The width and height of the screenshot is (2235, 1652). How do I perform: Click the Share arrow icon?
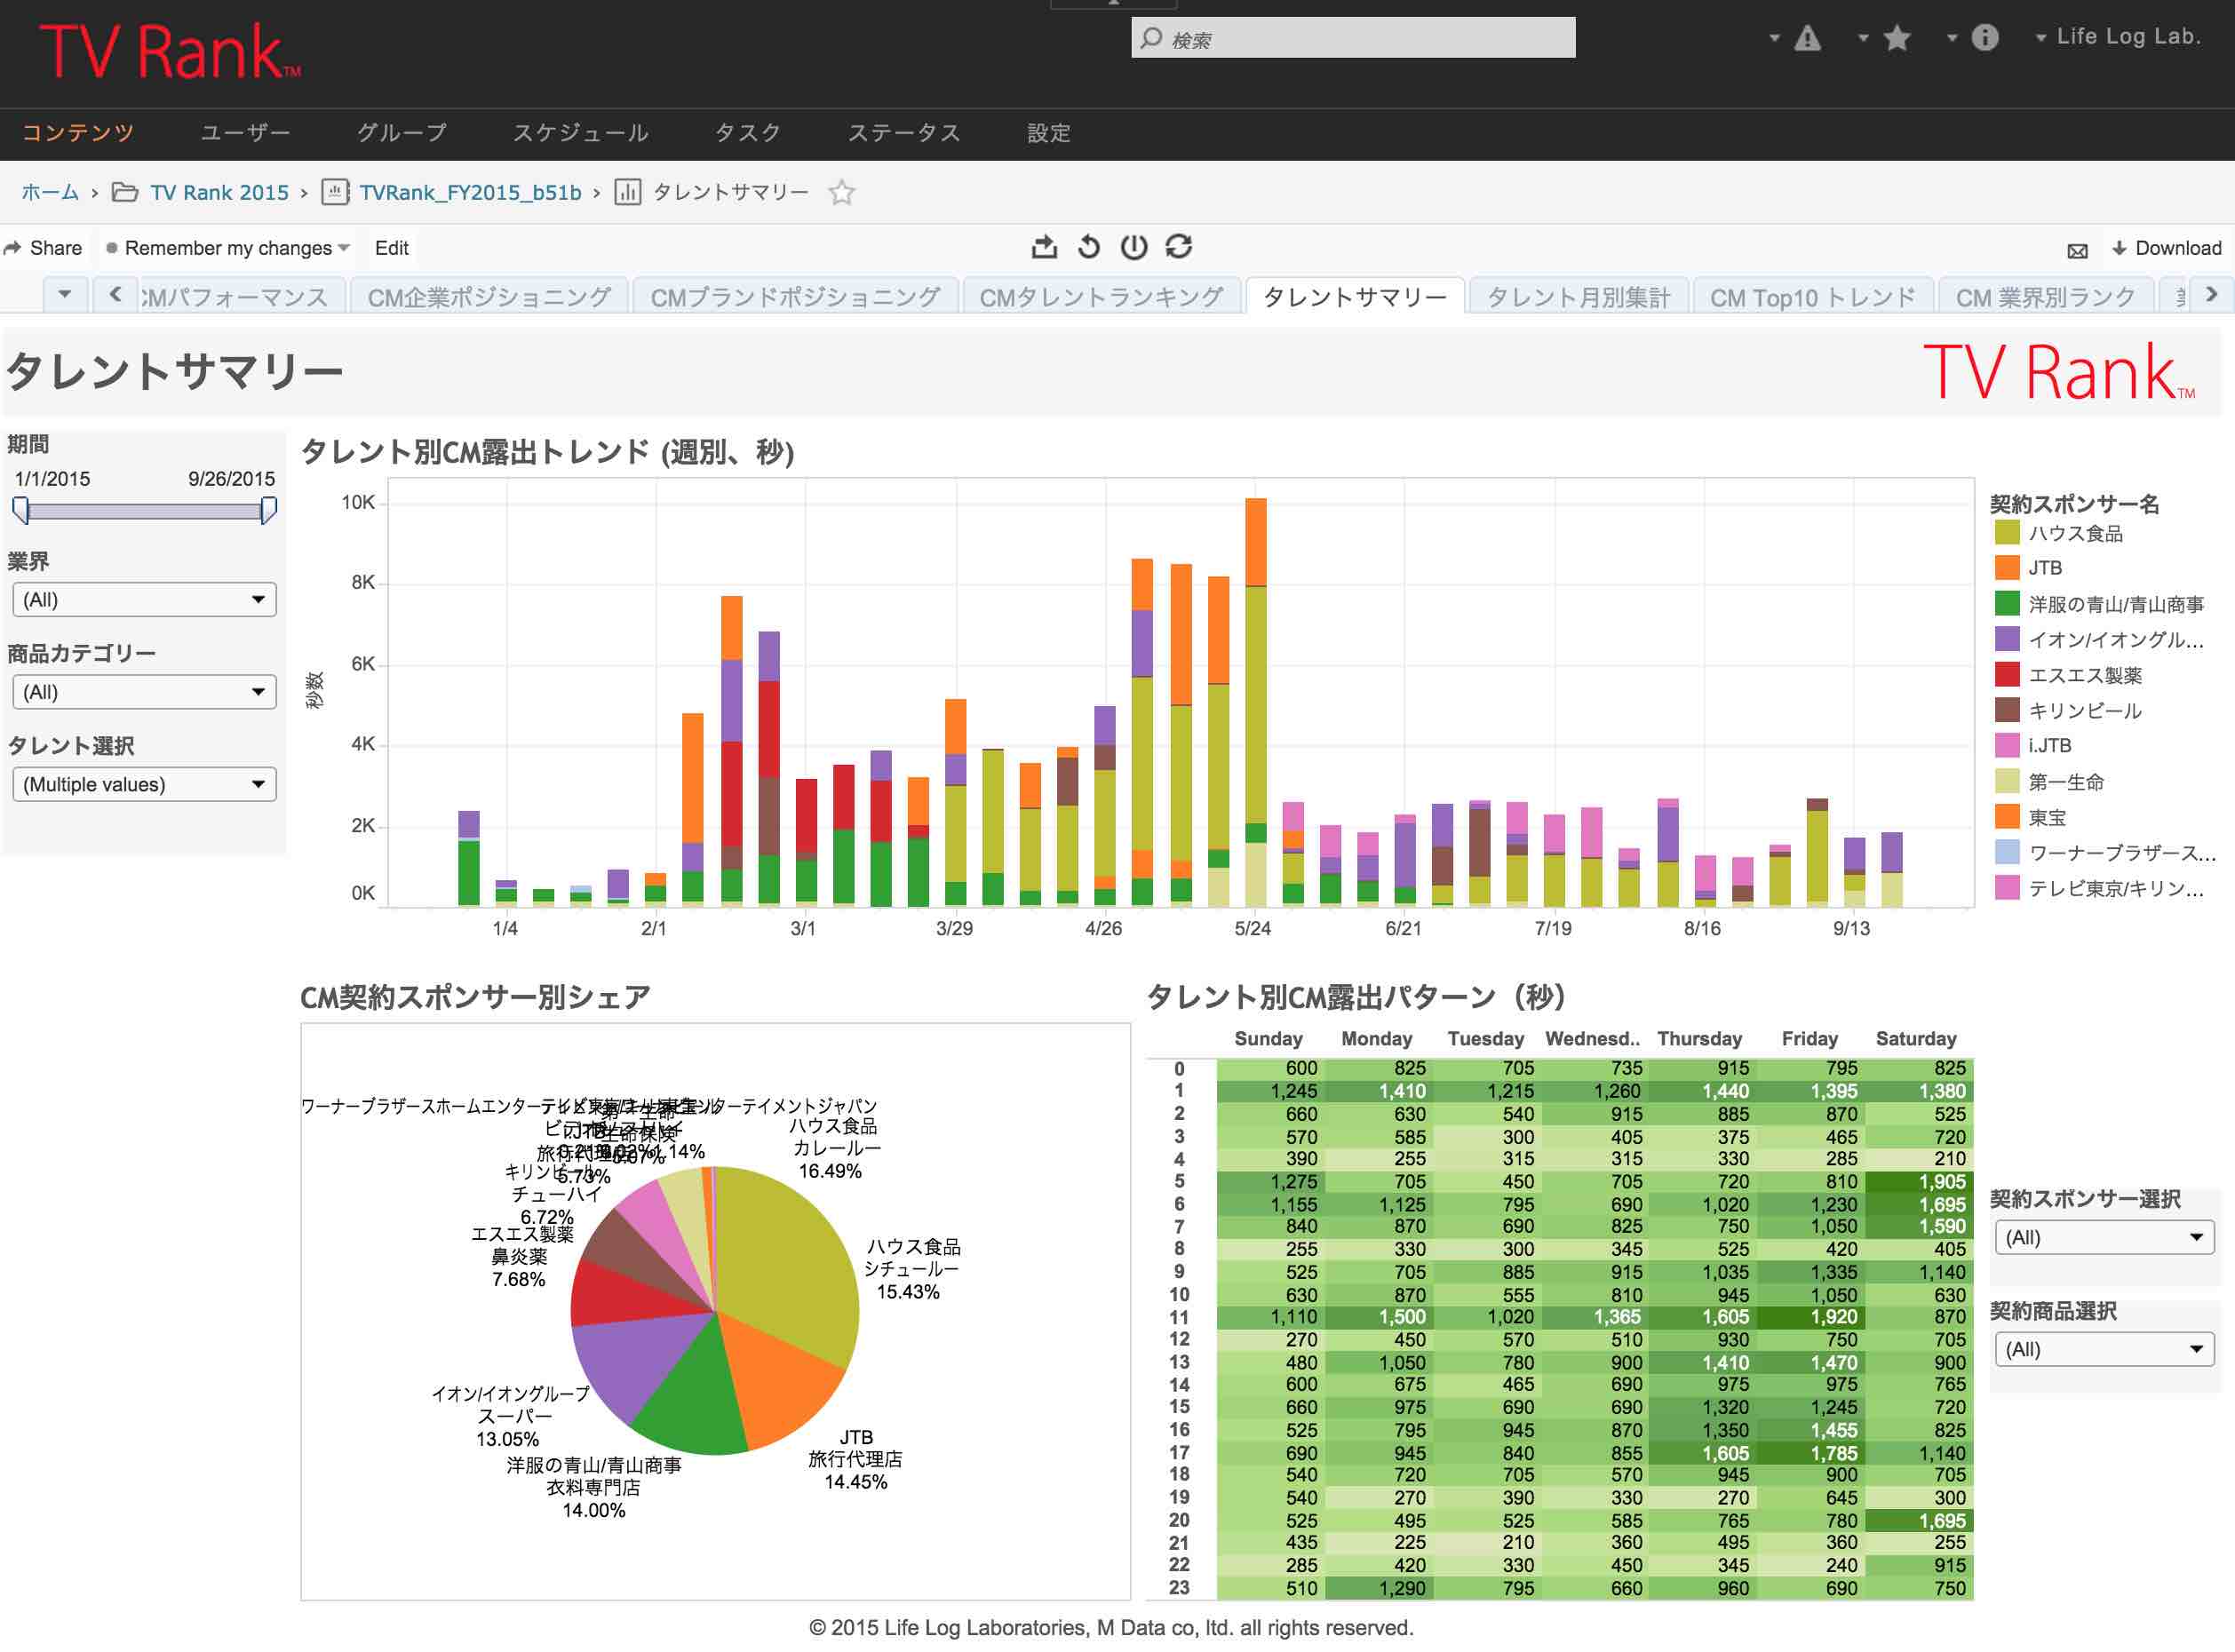tap(12, 248)
